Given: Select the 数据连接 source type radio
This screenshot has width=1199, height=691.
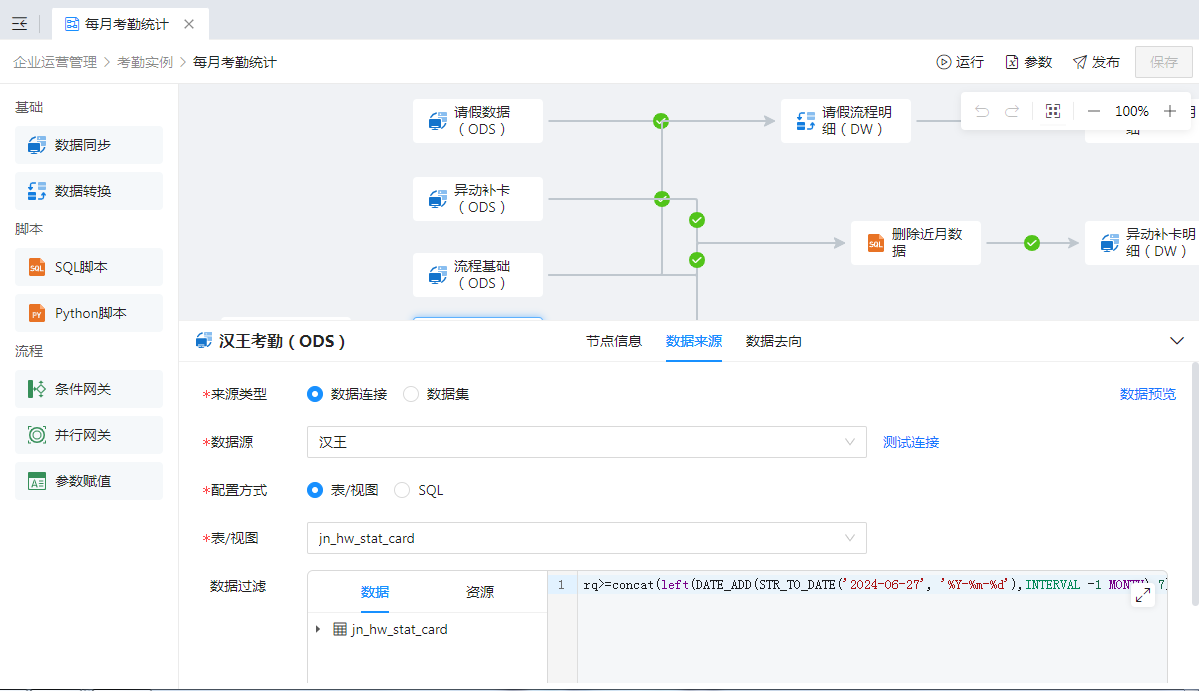Looking at the screenshot, I should pos(315,394).
